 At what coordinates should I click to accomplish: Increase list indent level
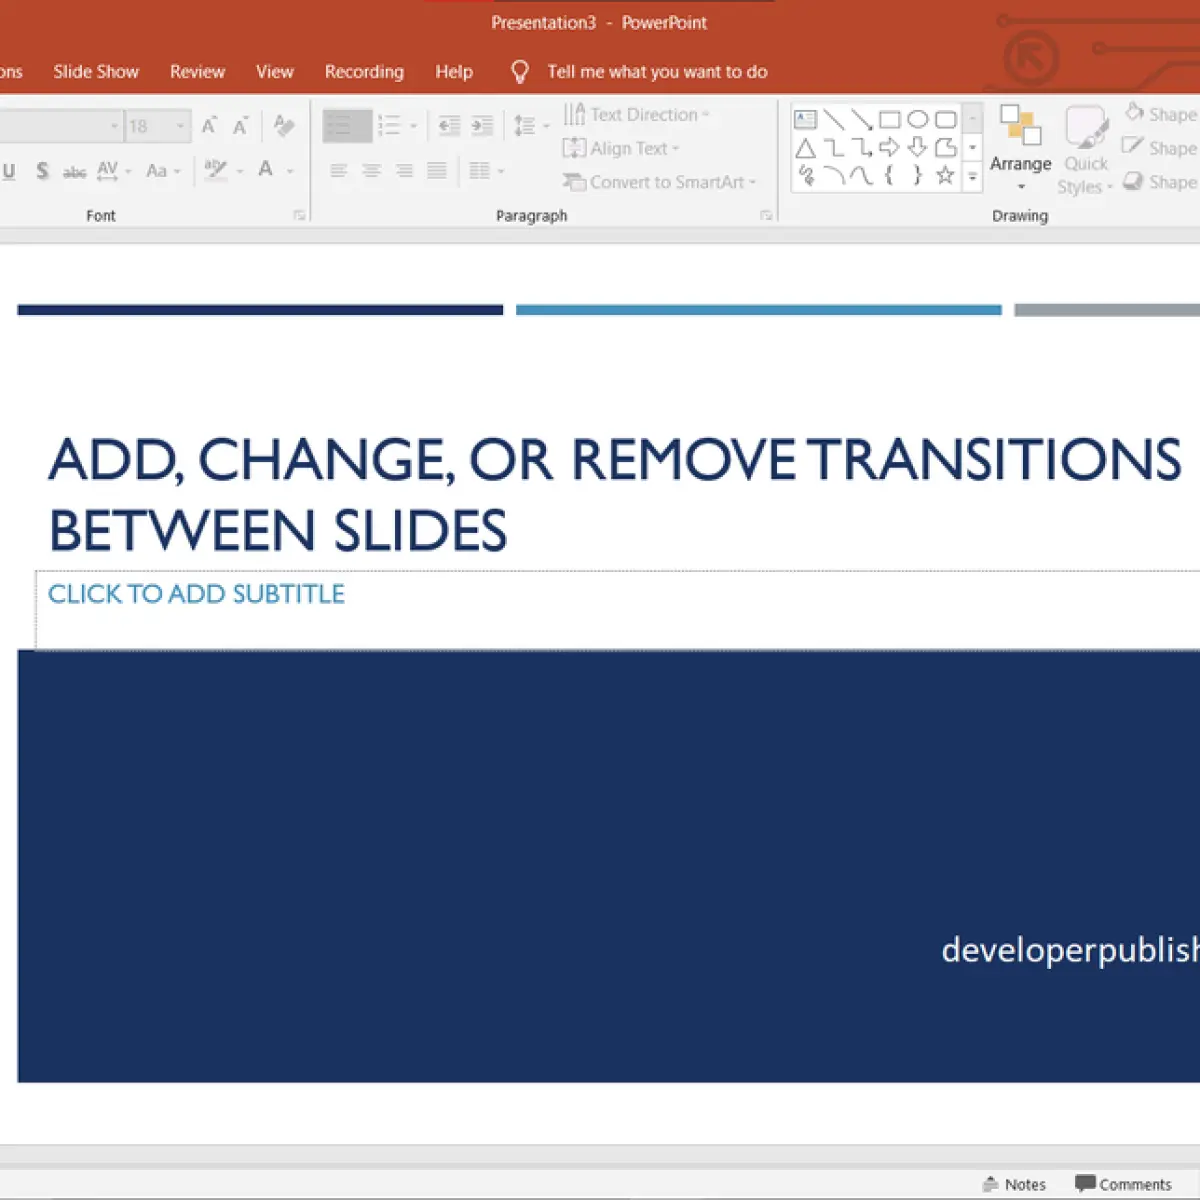(x=482, y=126)
